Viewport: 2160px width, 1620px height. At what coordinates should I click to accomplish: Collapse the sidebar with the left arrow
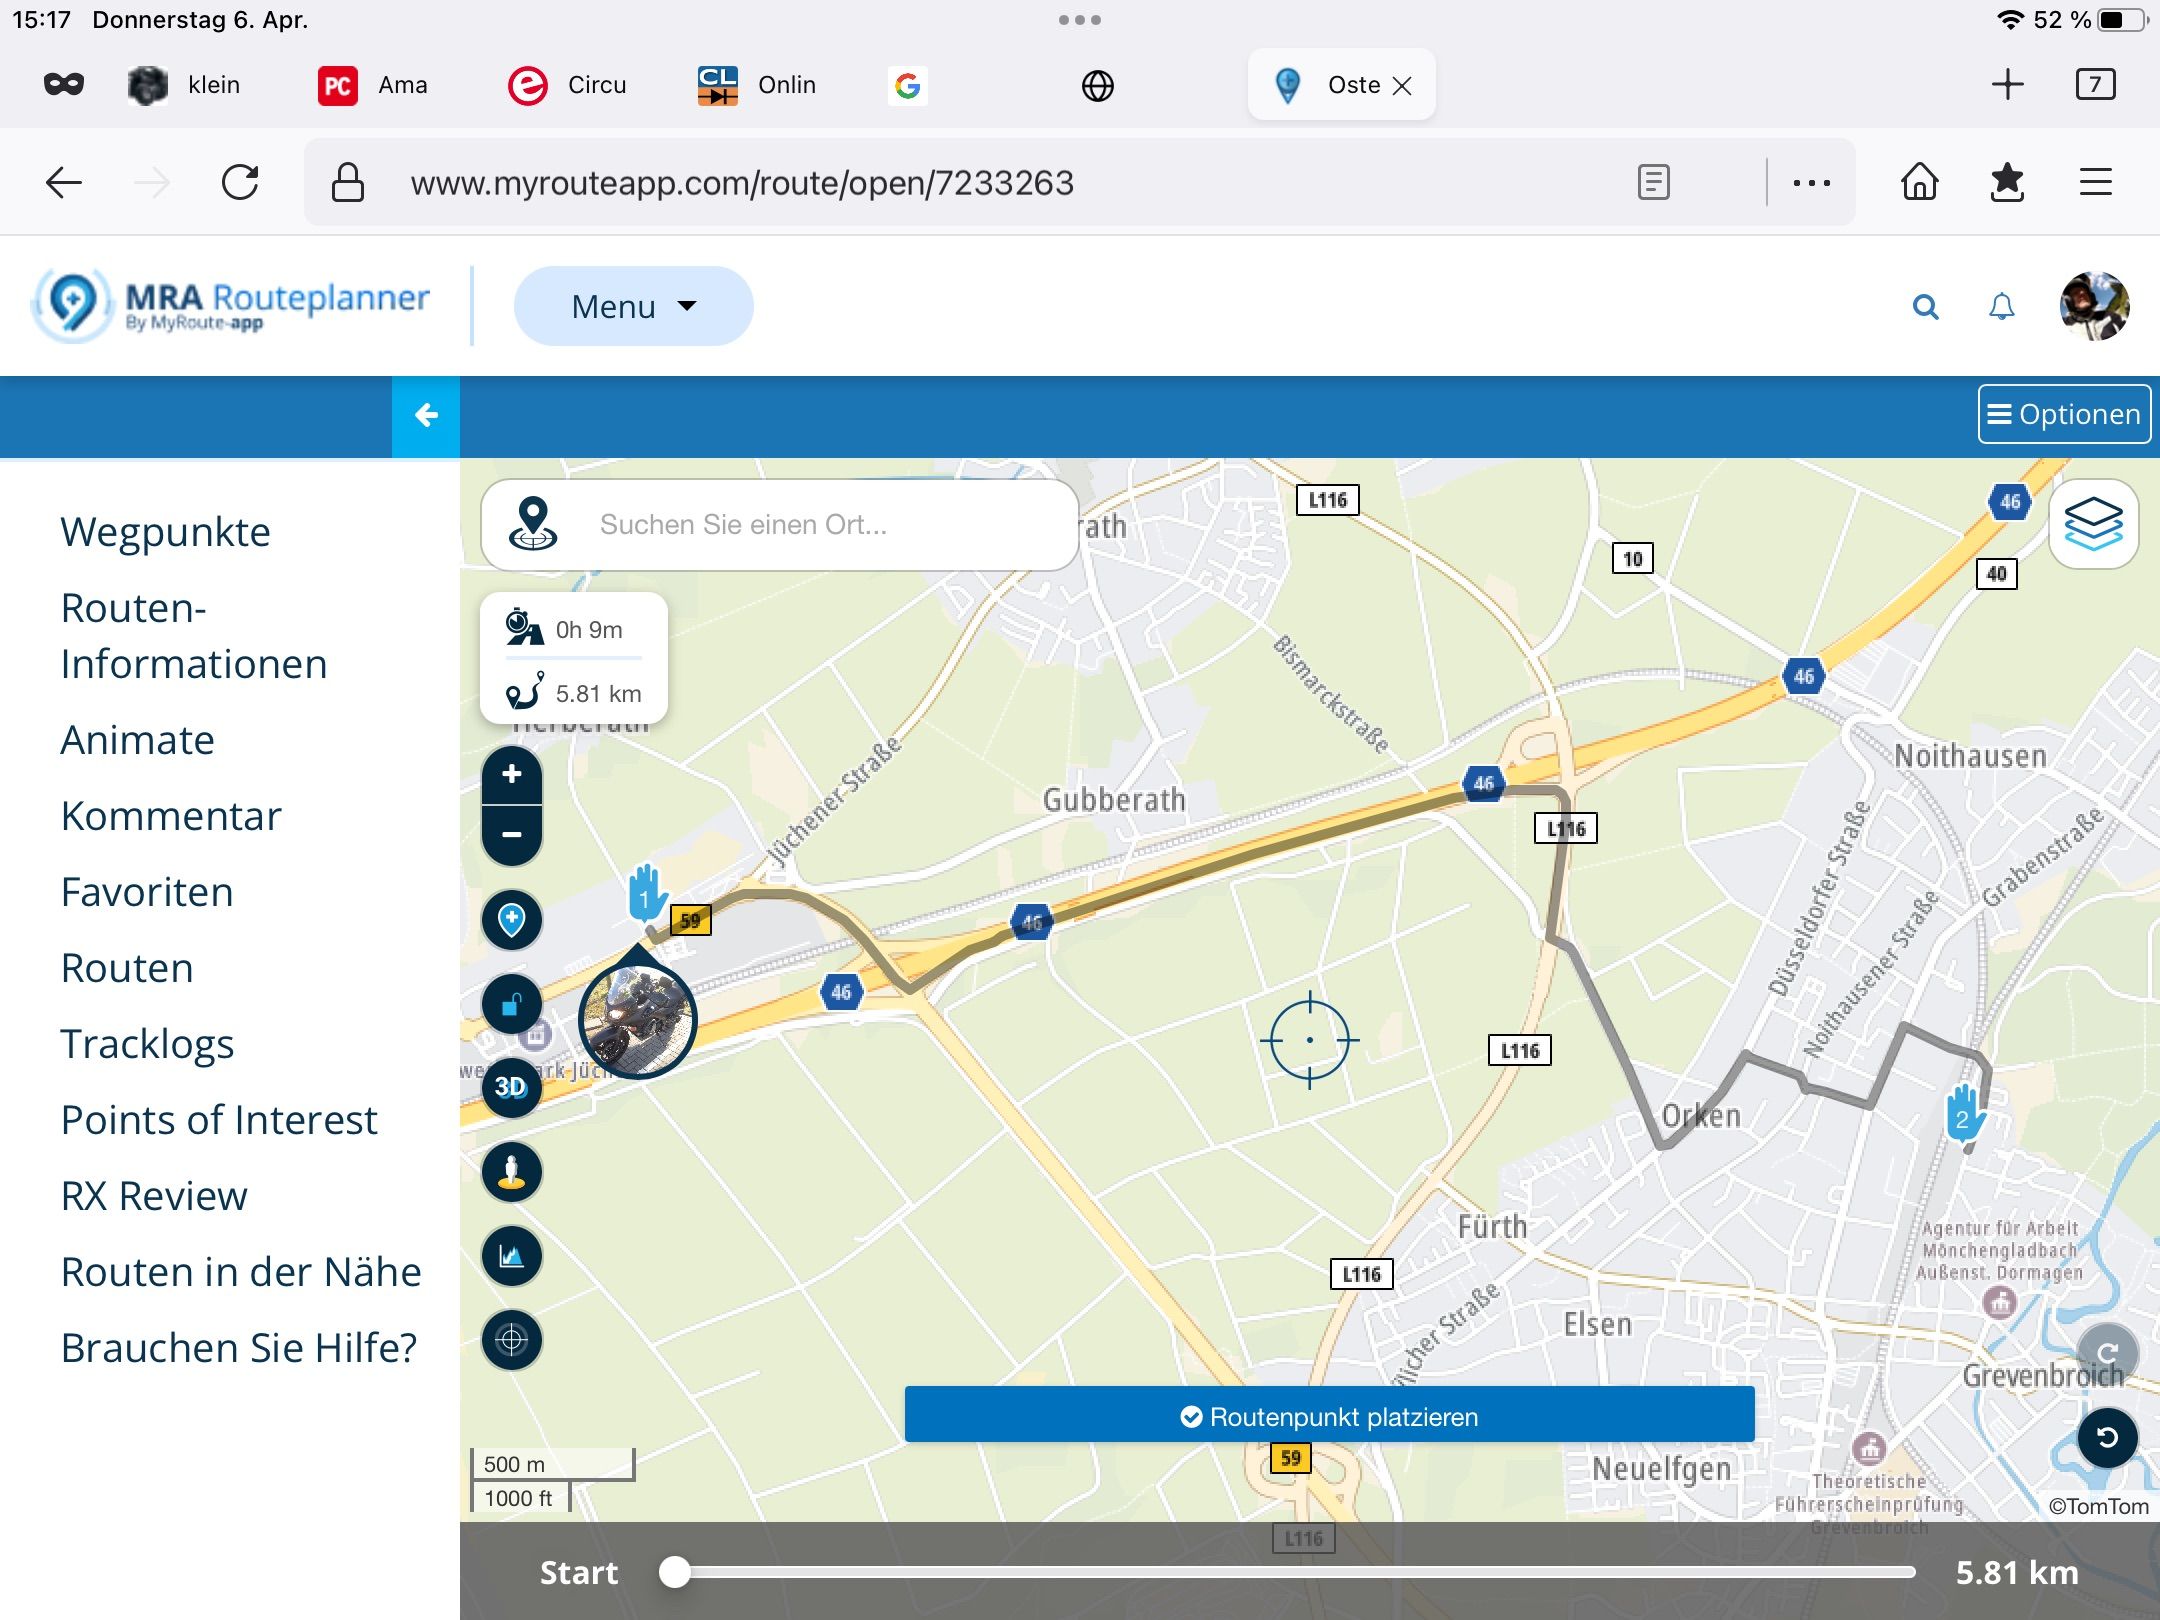426,415
